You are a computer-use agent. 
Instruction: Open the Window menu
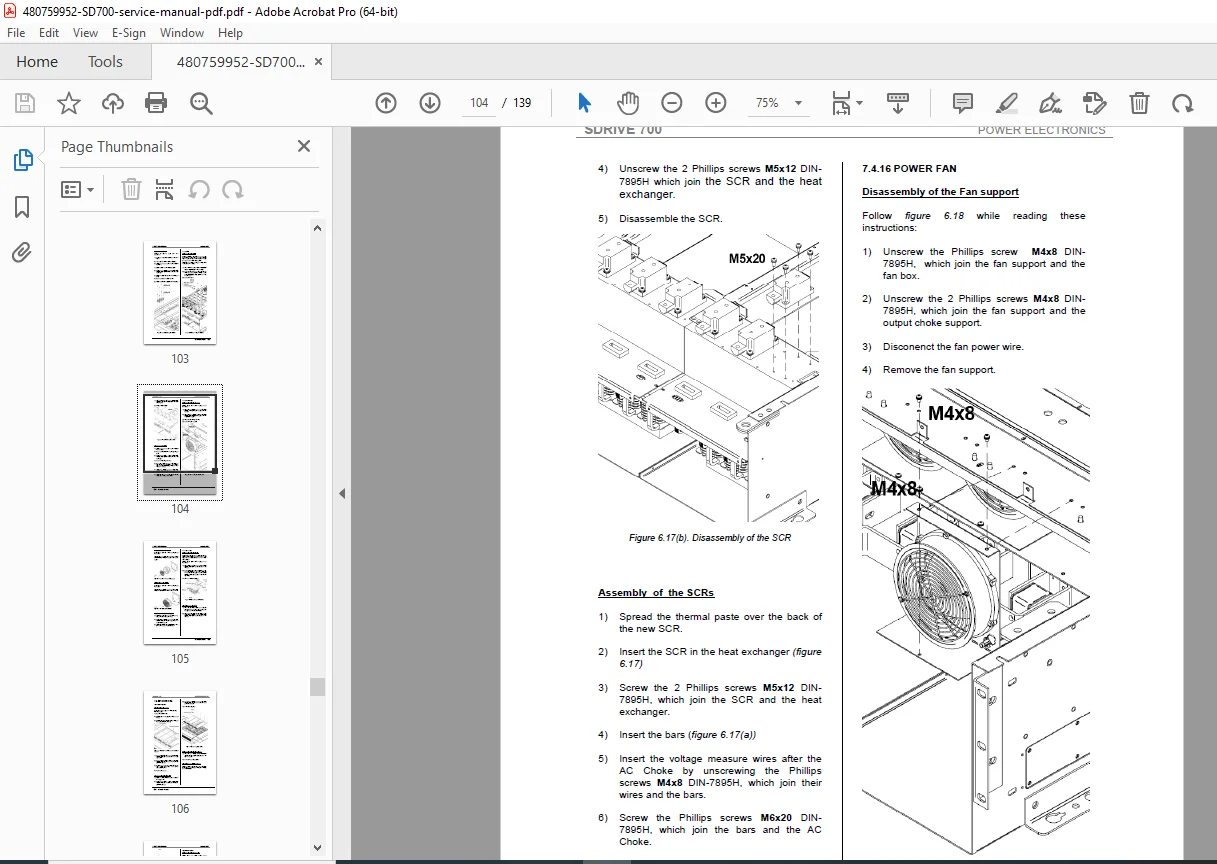(x=182, y=33)
